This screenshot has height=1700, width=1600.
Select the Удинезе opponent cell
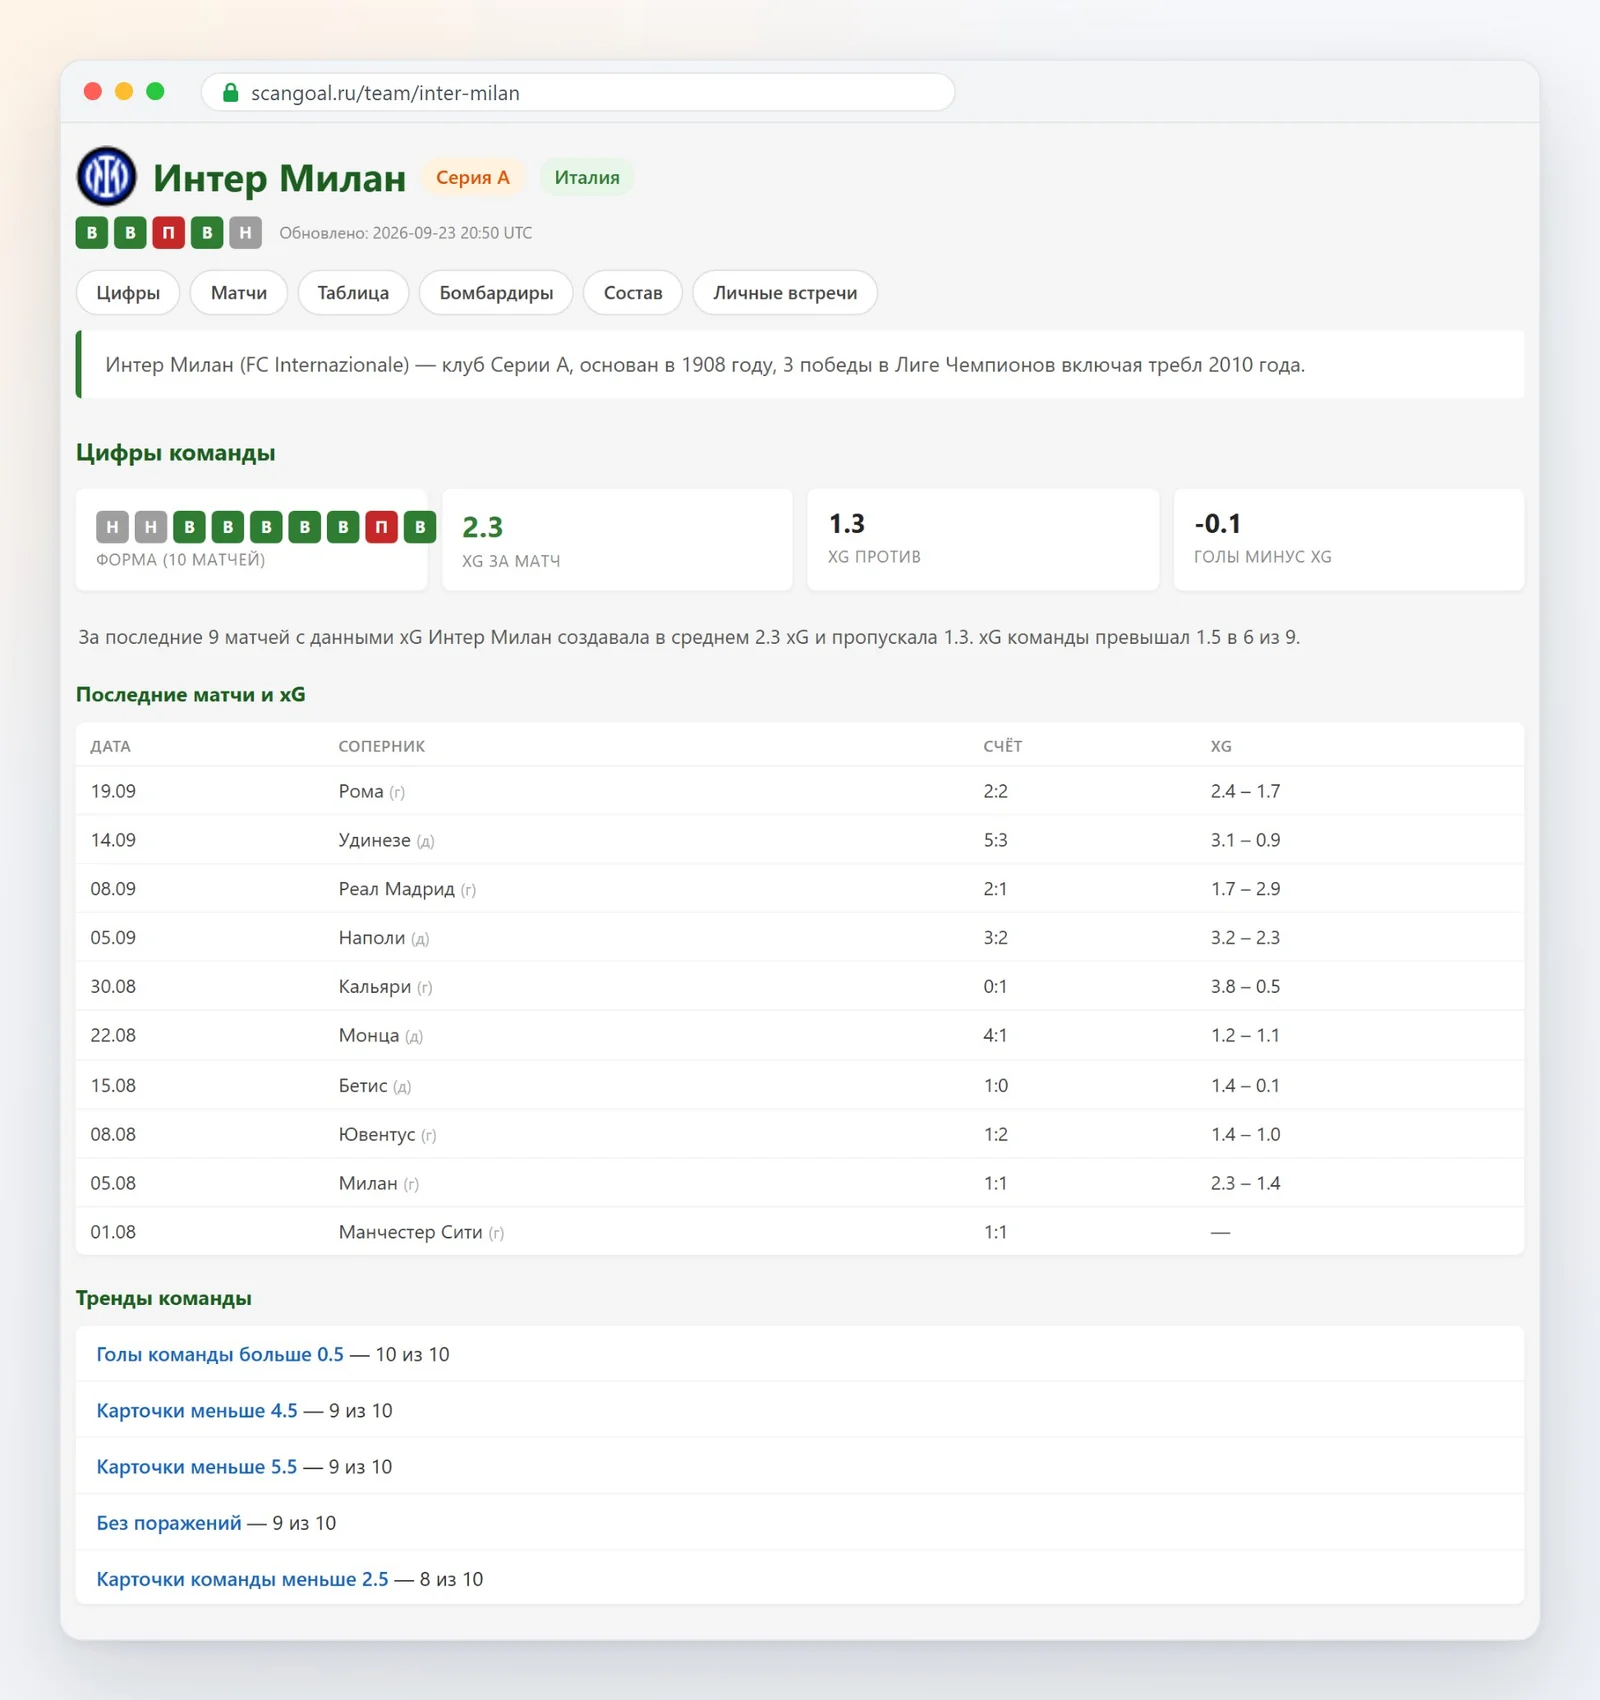tap(386, 840)
